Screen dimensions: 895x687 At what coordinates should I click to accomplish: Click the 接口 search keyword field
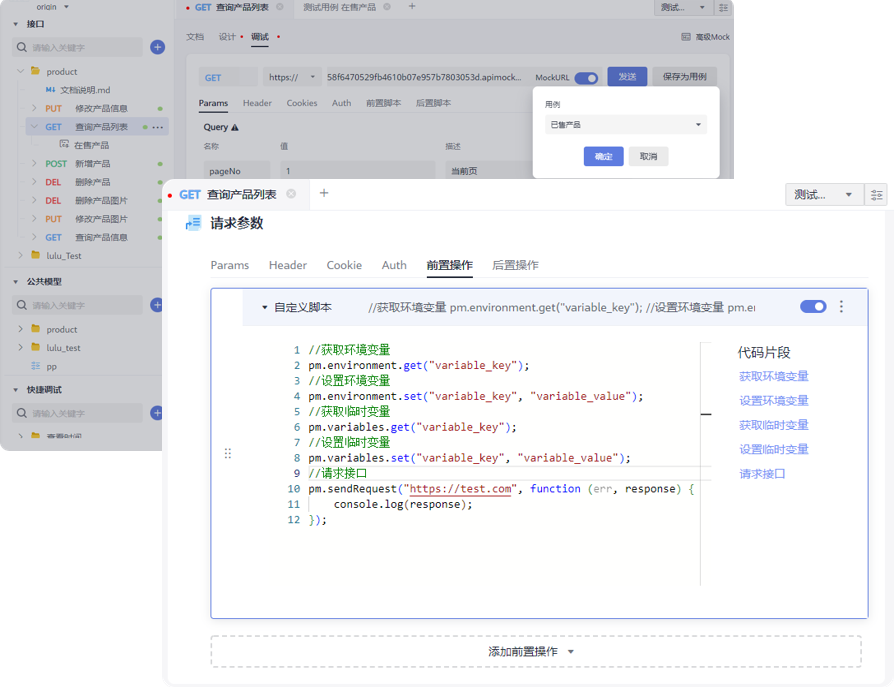(x=77, y=47)
